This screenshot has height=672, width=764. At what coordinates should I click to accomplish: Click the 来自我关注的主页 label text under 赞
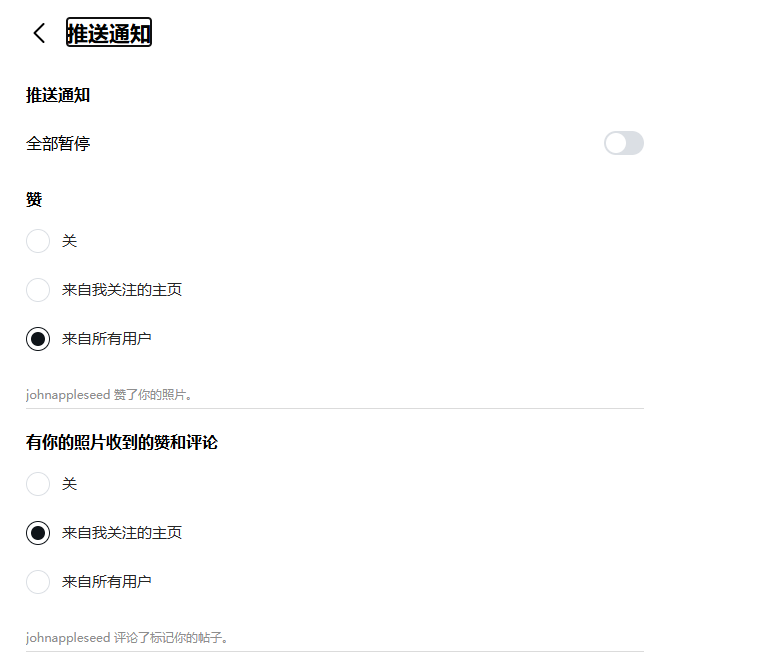pos(122,290)
